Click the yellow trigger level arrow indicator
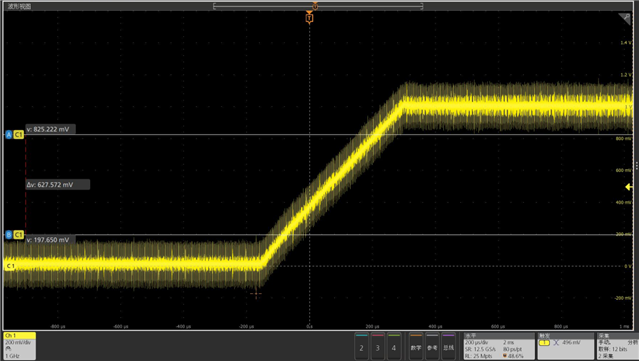This screenshot has width=639, height=361. pos(628,187)
